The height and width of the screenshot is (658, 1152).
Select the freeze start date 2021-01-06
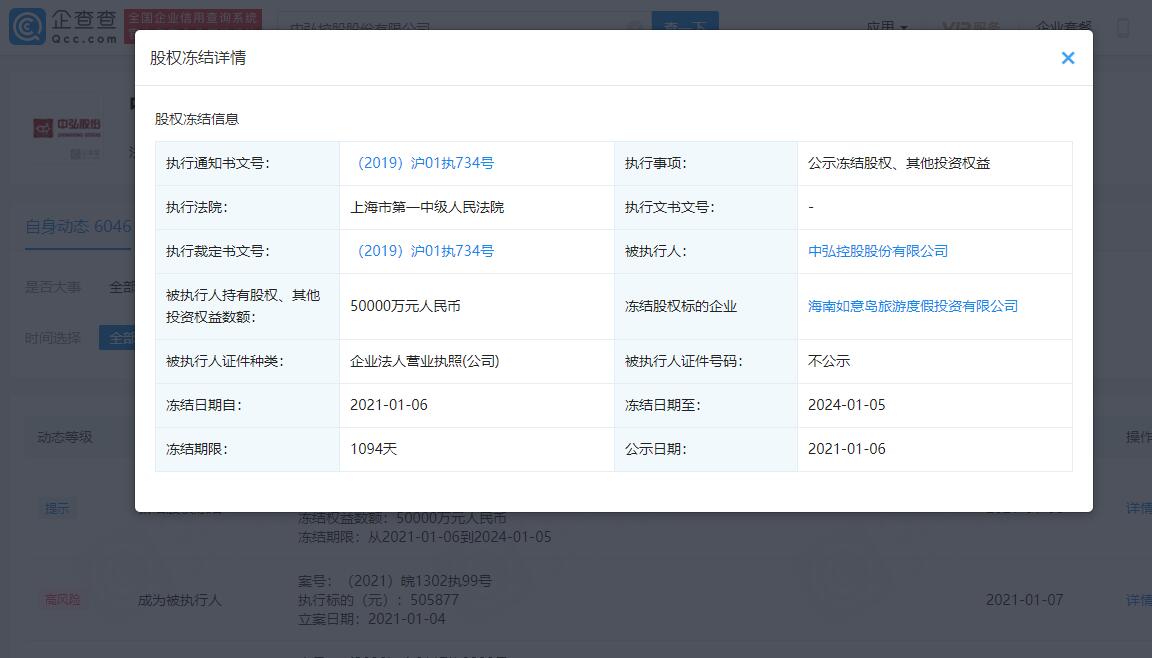(389, 405)
